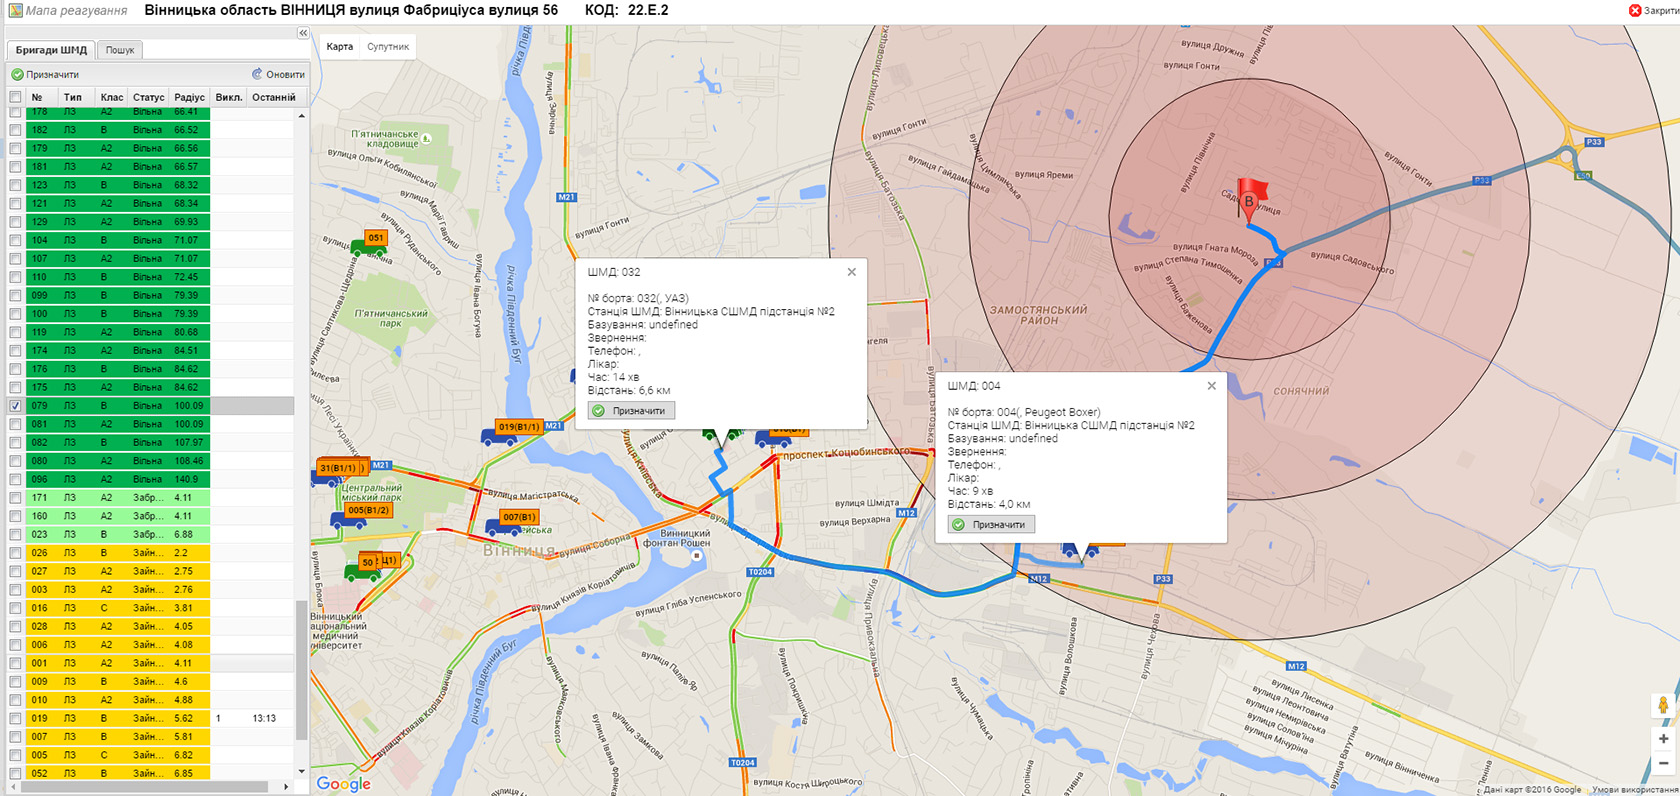Assign brigade 004 with Призначити
Image resolution: width=1680 pixels, height=796 pixels.
pyautogui.click(x=992, y=525)
